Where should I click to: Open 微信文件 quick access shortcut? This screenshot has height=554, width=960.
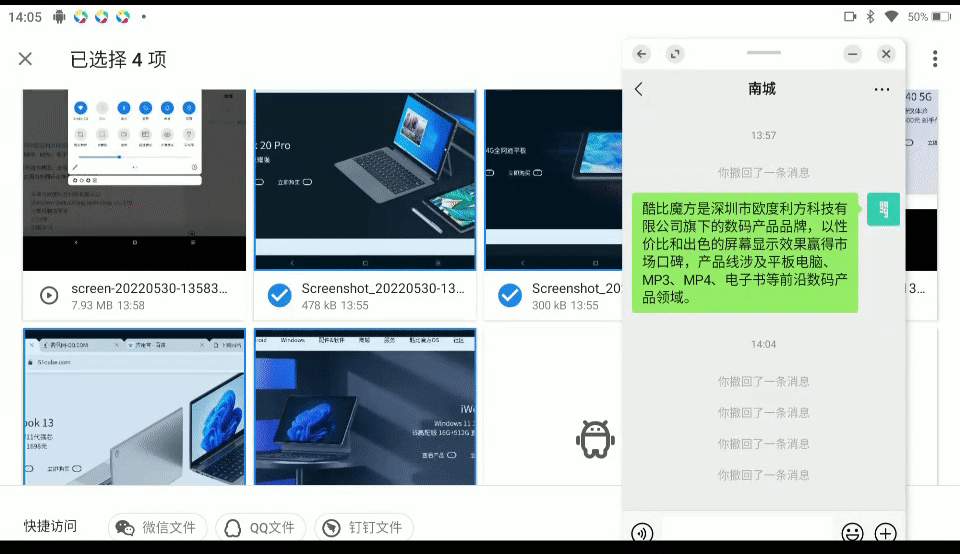pos(157,527)
